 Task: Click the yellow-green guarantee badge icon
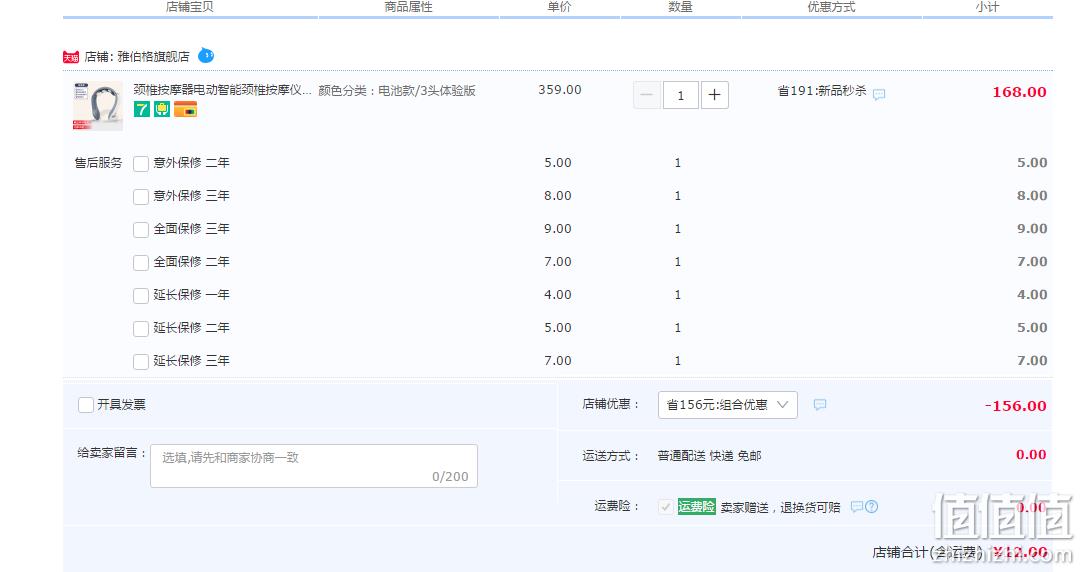click(161, 109)
